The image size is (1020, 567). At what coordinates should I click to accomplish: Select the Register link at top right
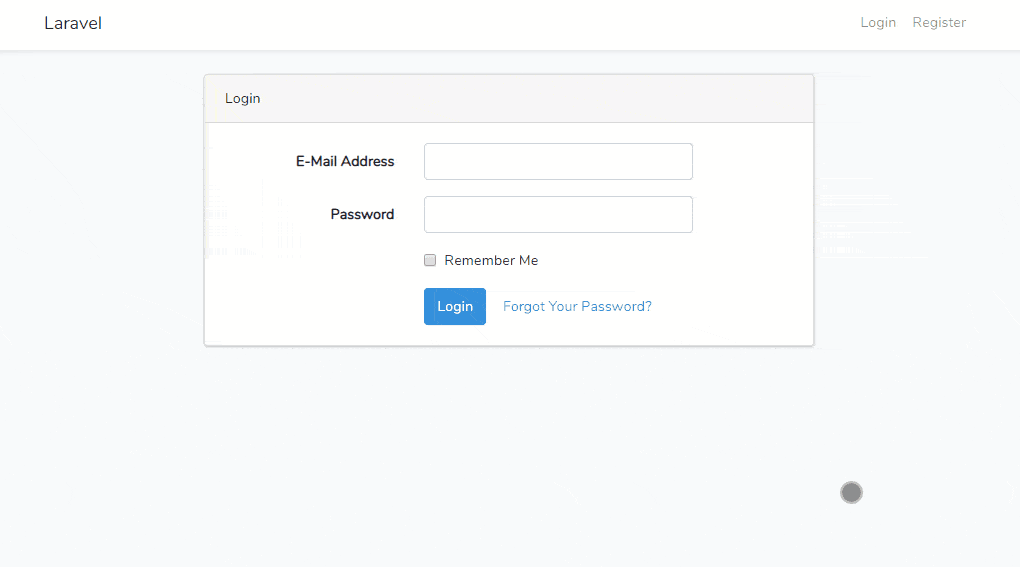point(939,23)
